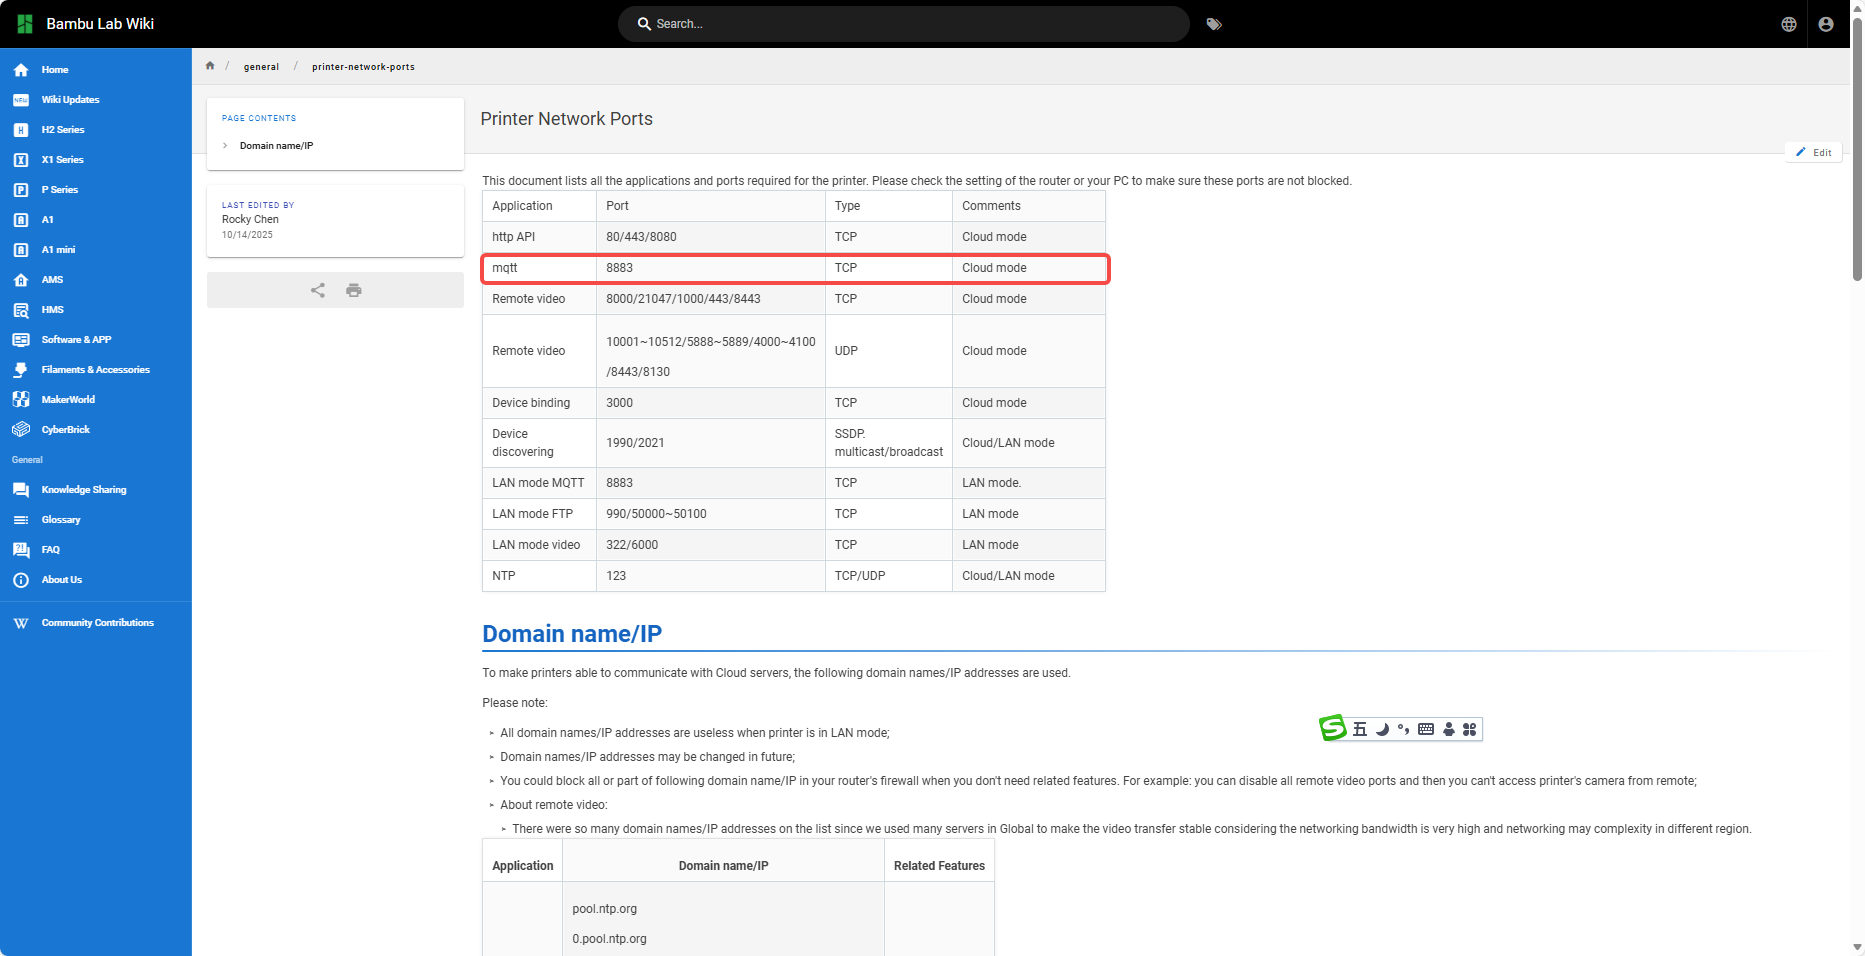Click the About Us info icon
The height and width of the screenshot is (956, 1865).
click(21, 580)
